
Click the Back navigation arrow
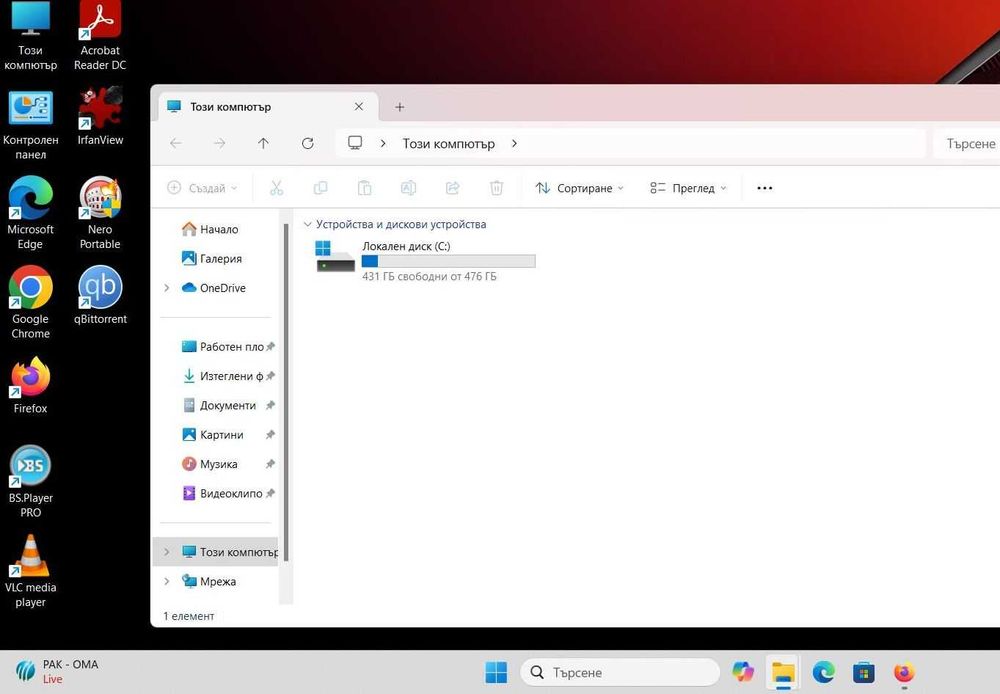(176, 144)
